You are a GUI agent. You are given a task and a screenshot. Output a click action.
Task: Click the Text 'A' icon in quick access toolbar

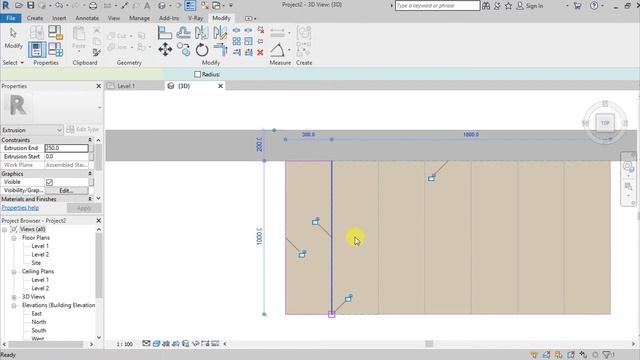tap(147, 5)
